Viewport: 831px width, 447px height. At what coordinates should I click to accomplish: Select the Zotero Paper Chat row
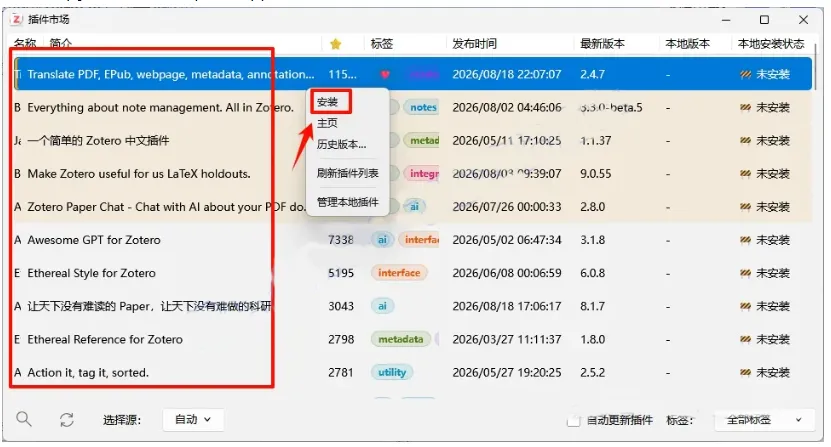[413, 207]
